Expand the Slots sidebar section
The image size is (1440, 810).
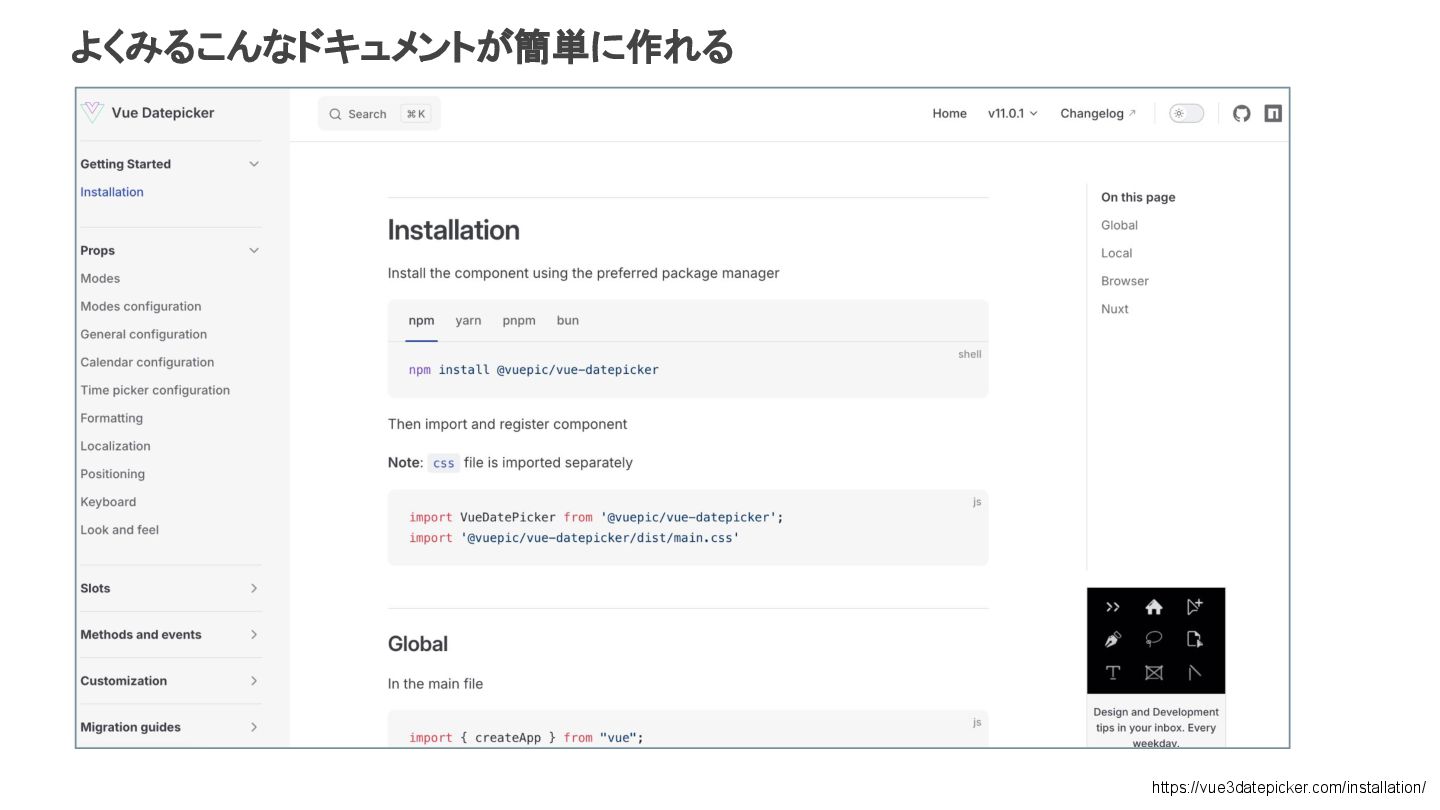click(x=254, y=588)
